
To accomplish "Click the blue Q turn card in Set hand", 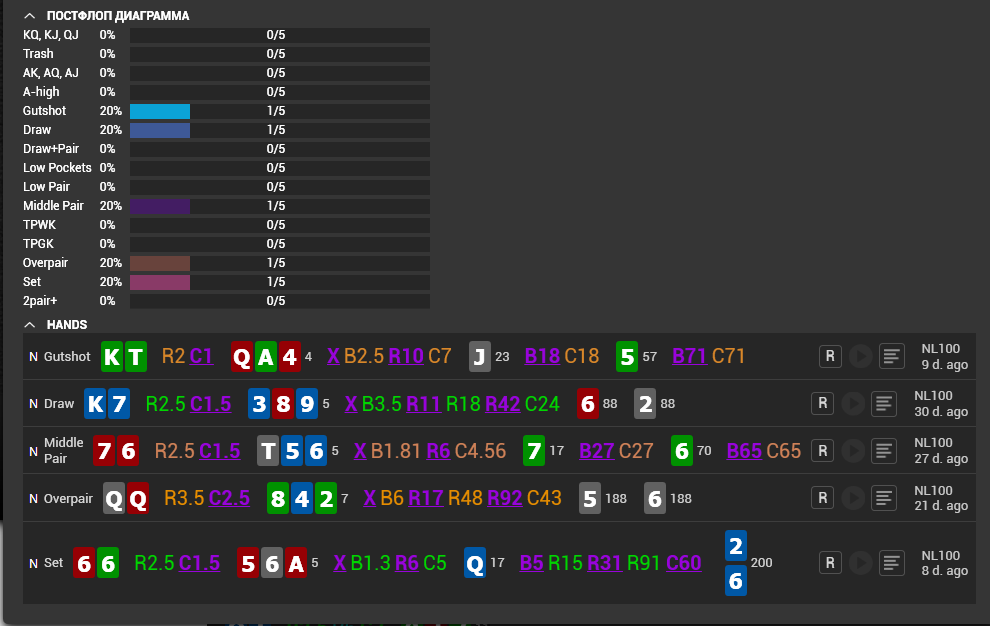I will 475,563.
